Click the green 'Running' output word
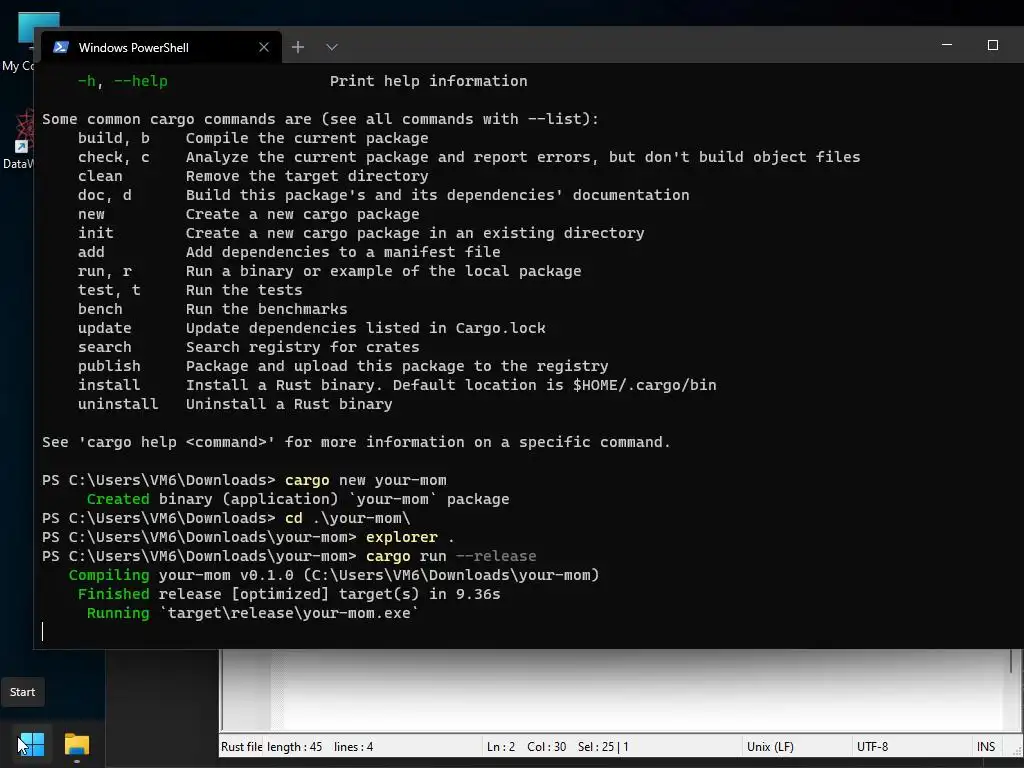 118,613
